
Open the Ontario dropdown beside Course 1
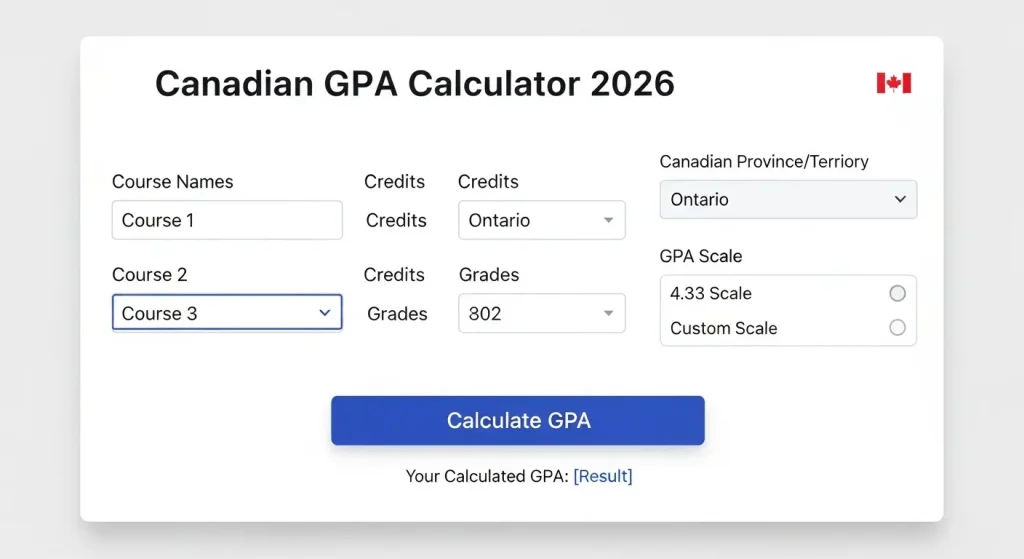pyautogui.click(x=541, y=220)
